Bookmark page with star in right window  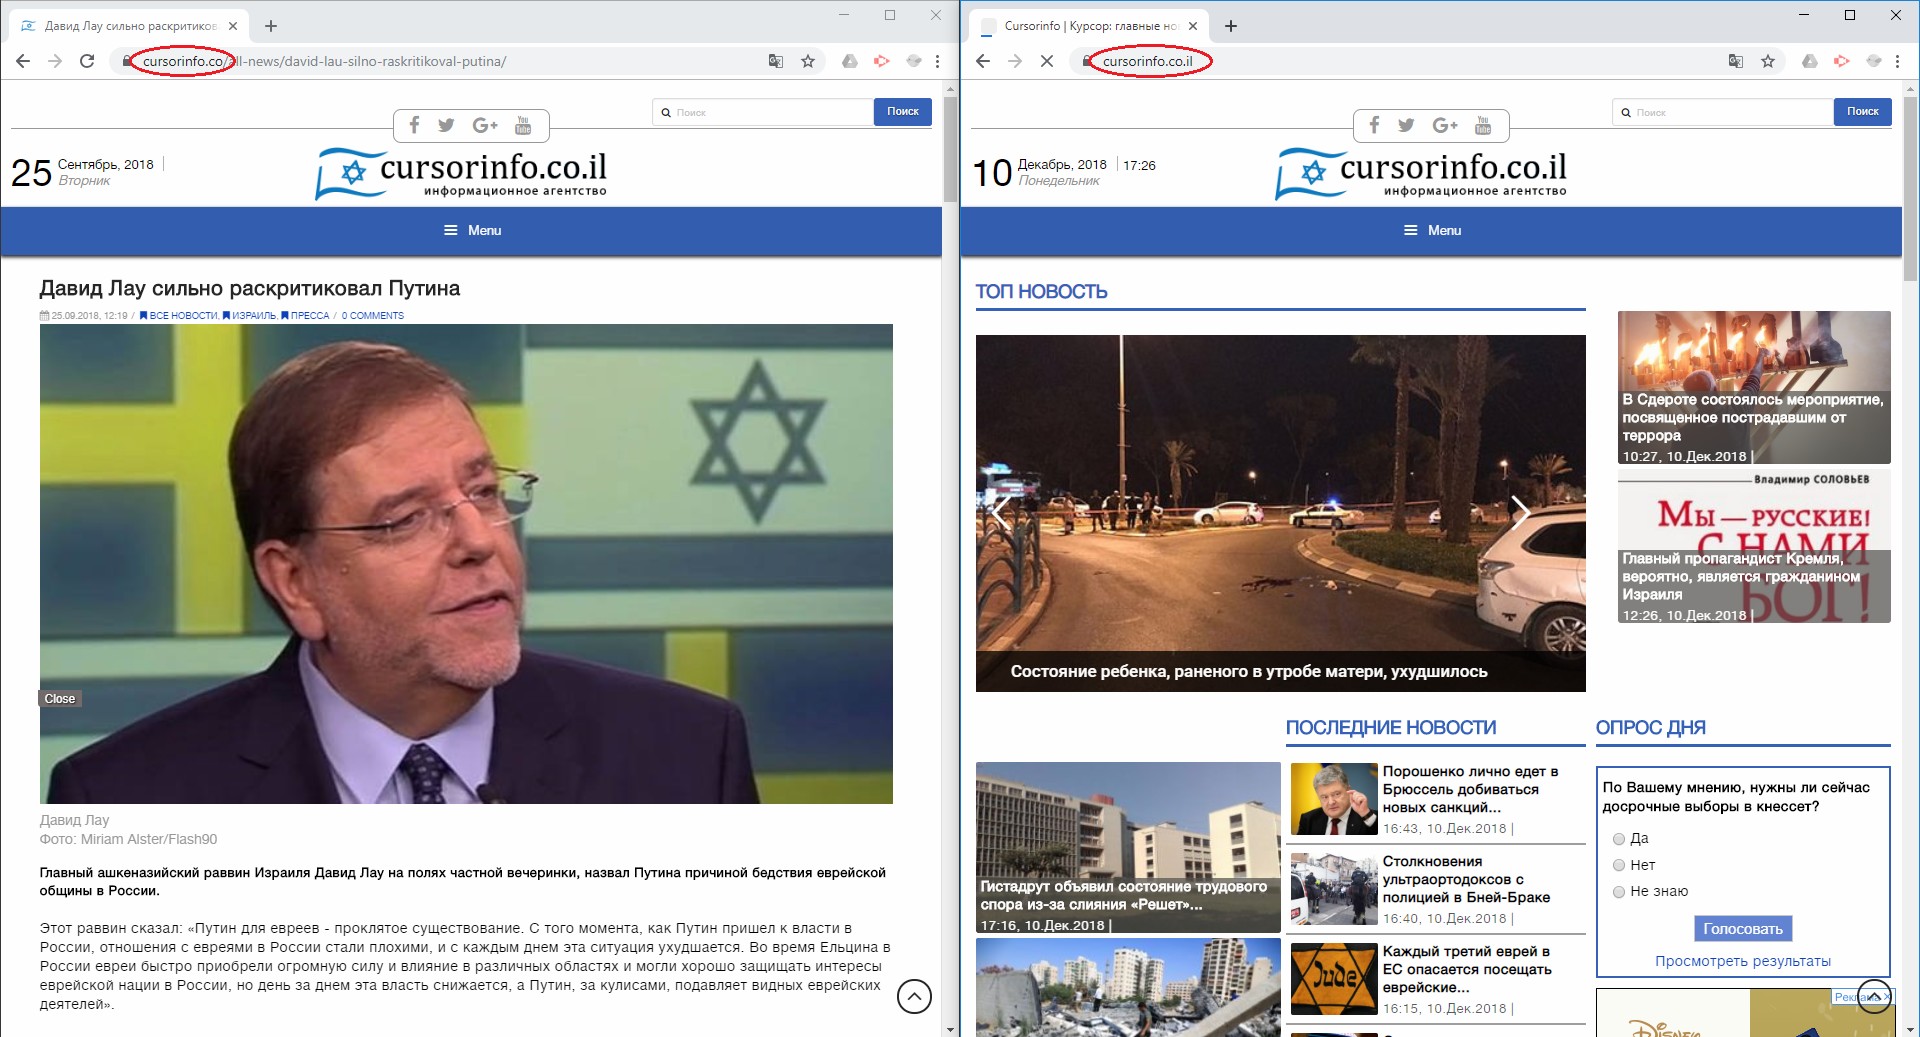point(1768,61)
